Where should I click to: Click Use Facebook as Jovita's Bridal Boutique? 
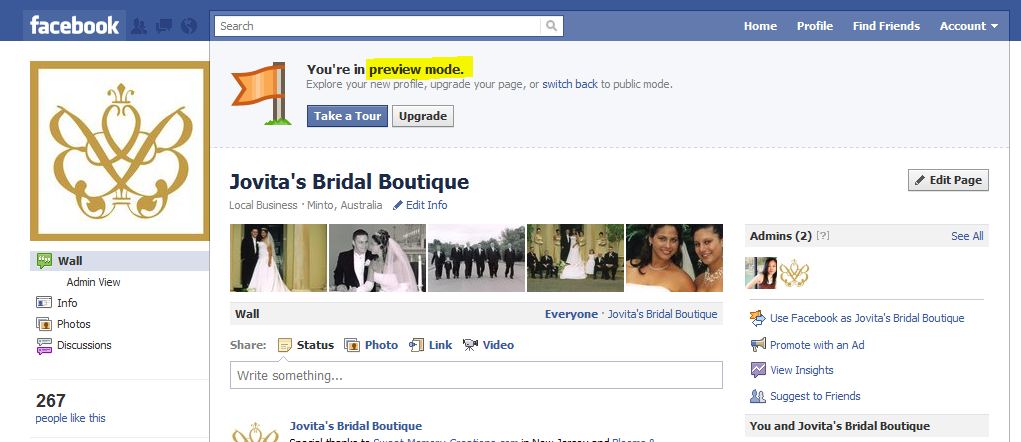click(867, 318)
